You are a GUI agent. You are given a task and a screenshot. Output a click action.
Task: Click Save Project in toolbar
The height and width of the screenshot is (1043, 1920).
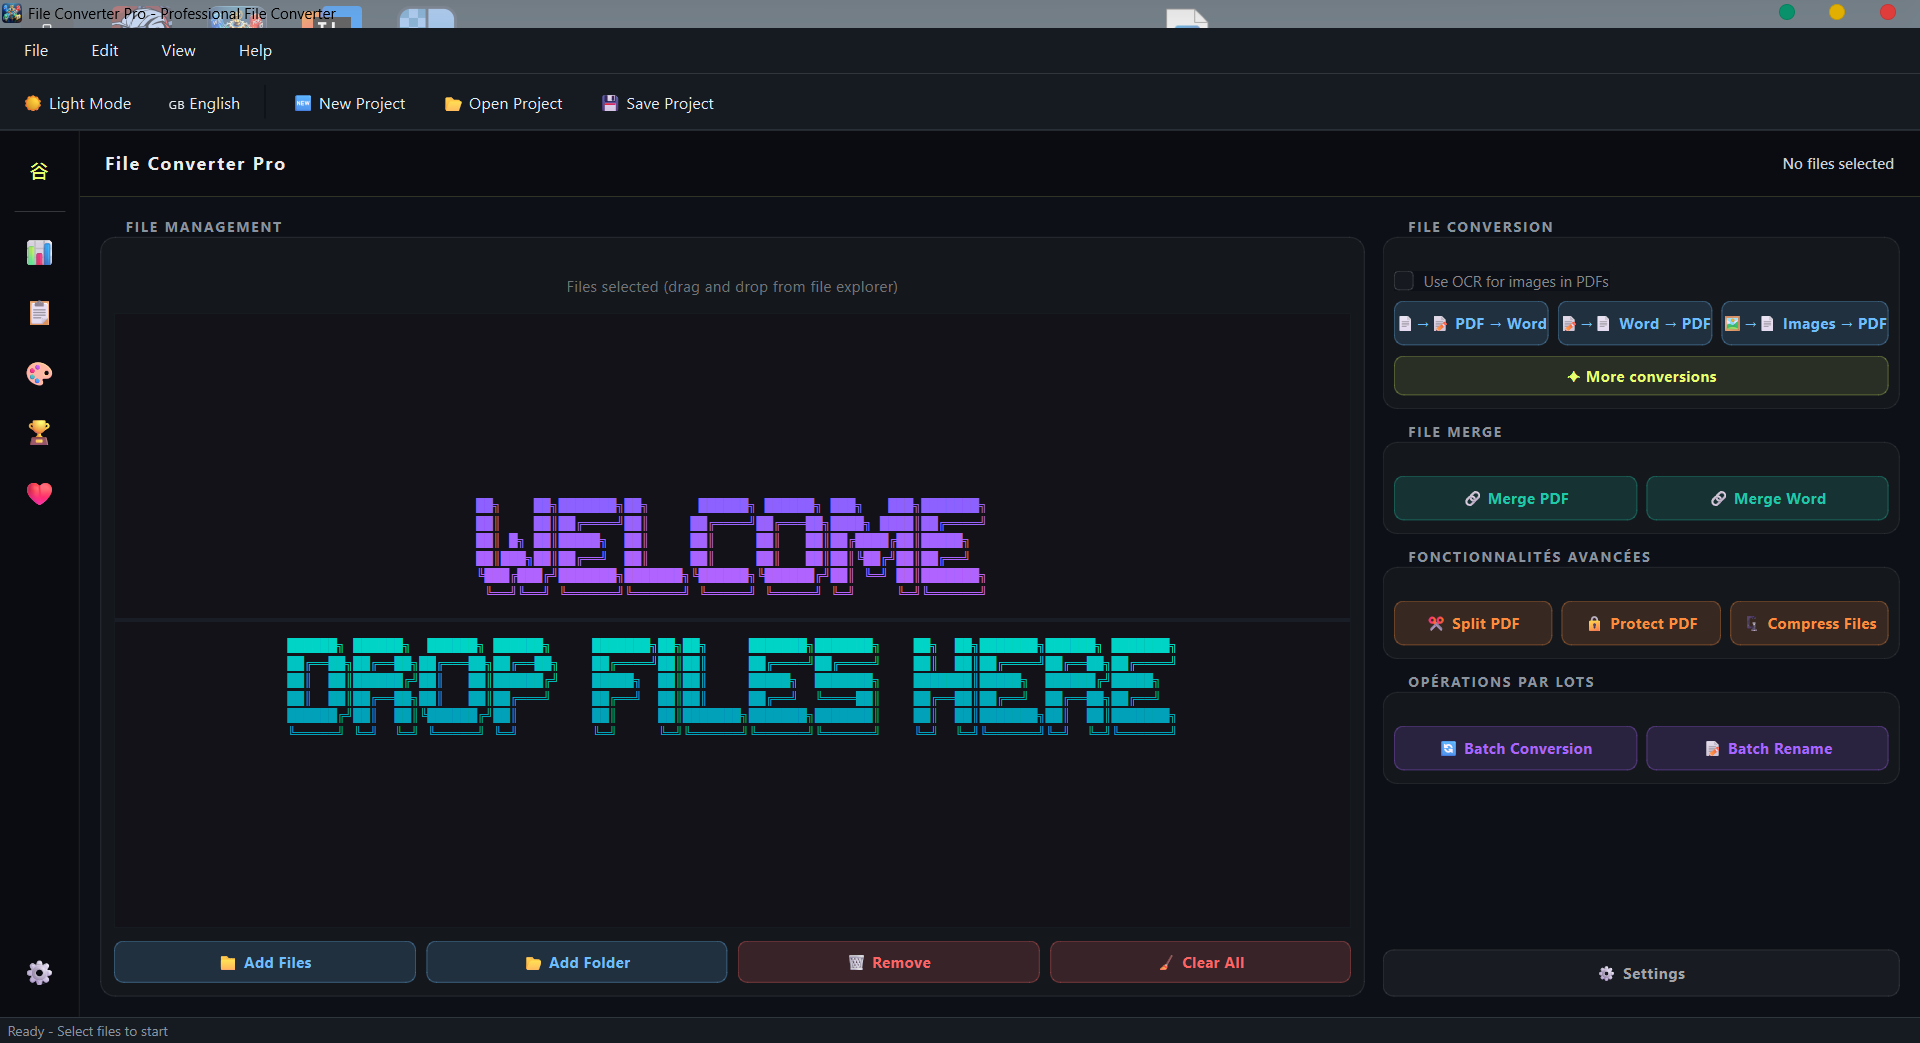tap(658, 103)
